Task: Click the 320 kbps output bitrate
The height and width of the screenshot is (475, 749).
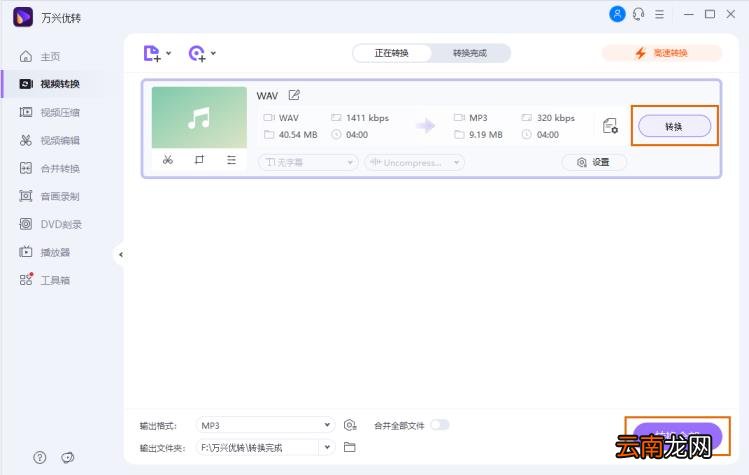Action: [556, 118]
